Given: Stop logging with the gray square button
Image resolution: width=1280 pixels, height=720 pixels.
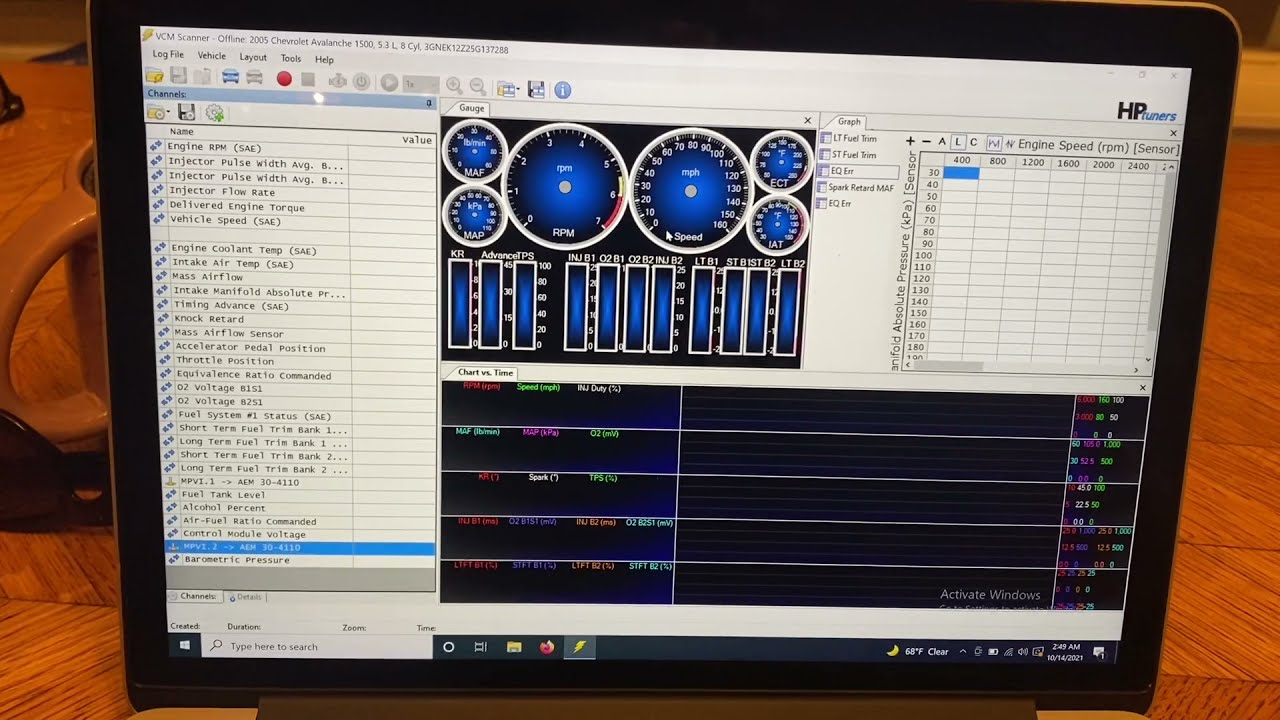Looking at the screenshot, I should click(x=308, y=79).
